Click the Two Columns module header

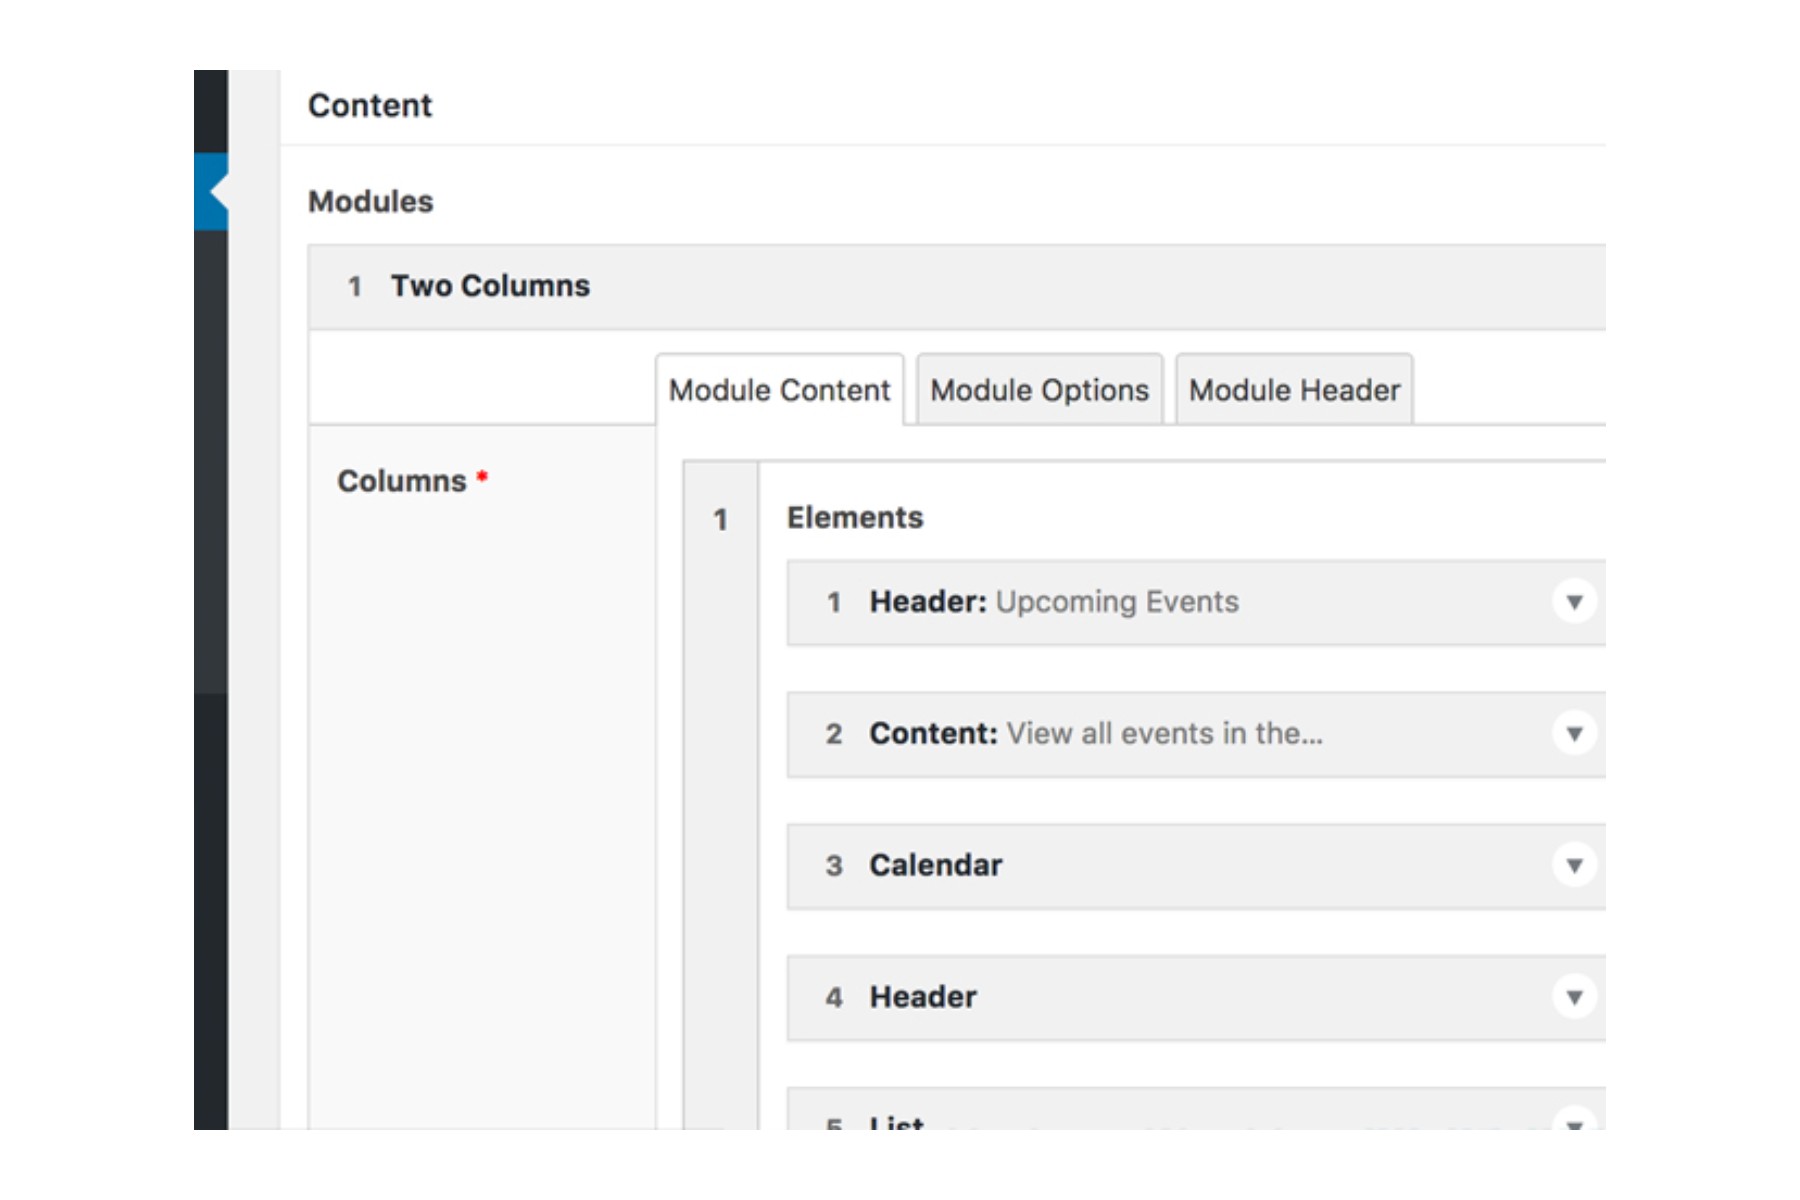(957, 287)
